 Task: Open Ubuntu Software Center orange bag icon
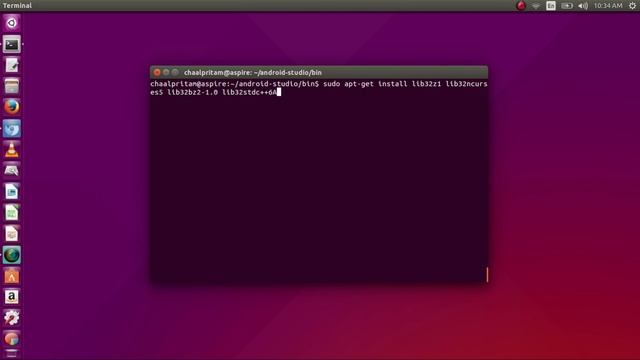pyautogui.click(x=11, y=276)
